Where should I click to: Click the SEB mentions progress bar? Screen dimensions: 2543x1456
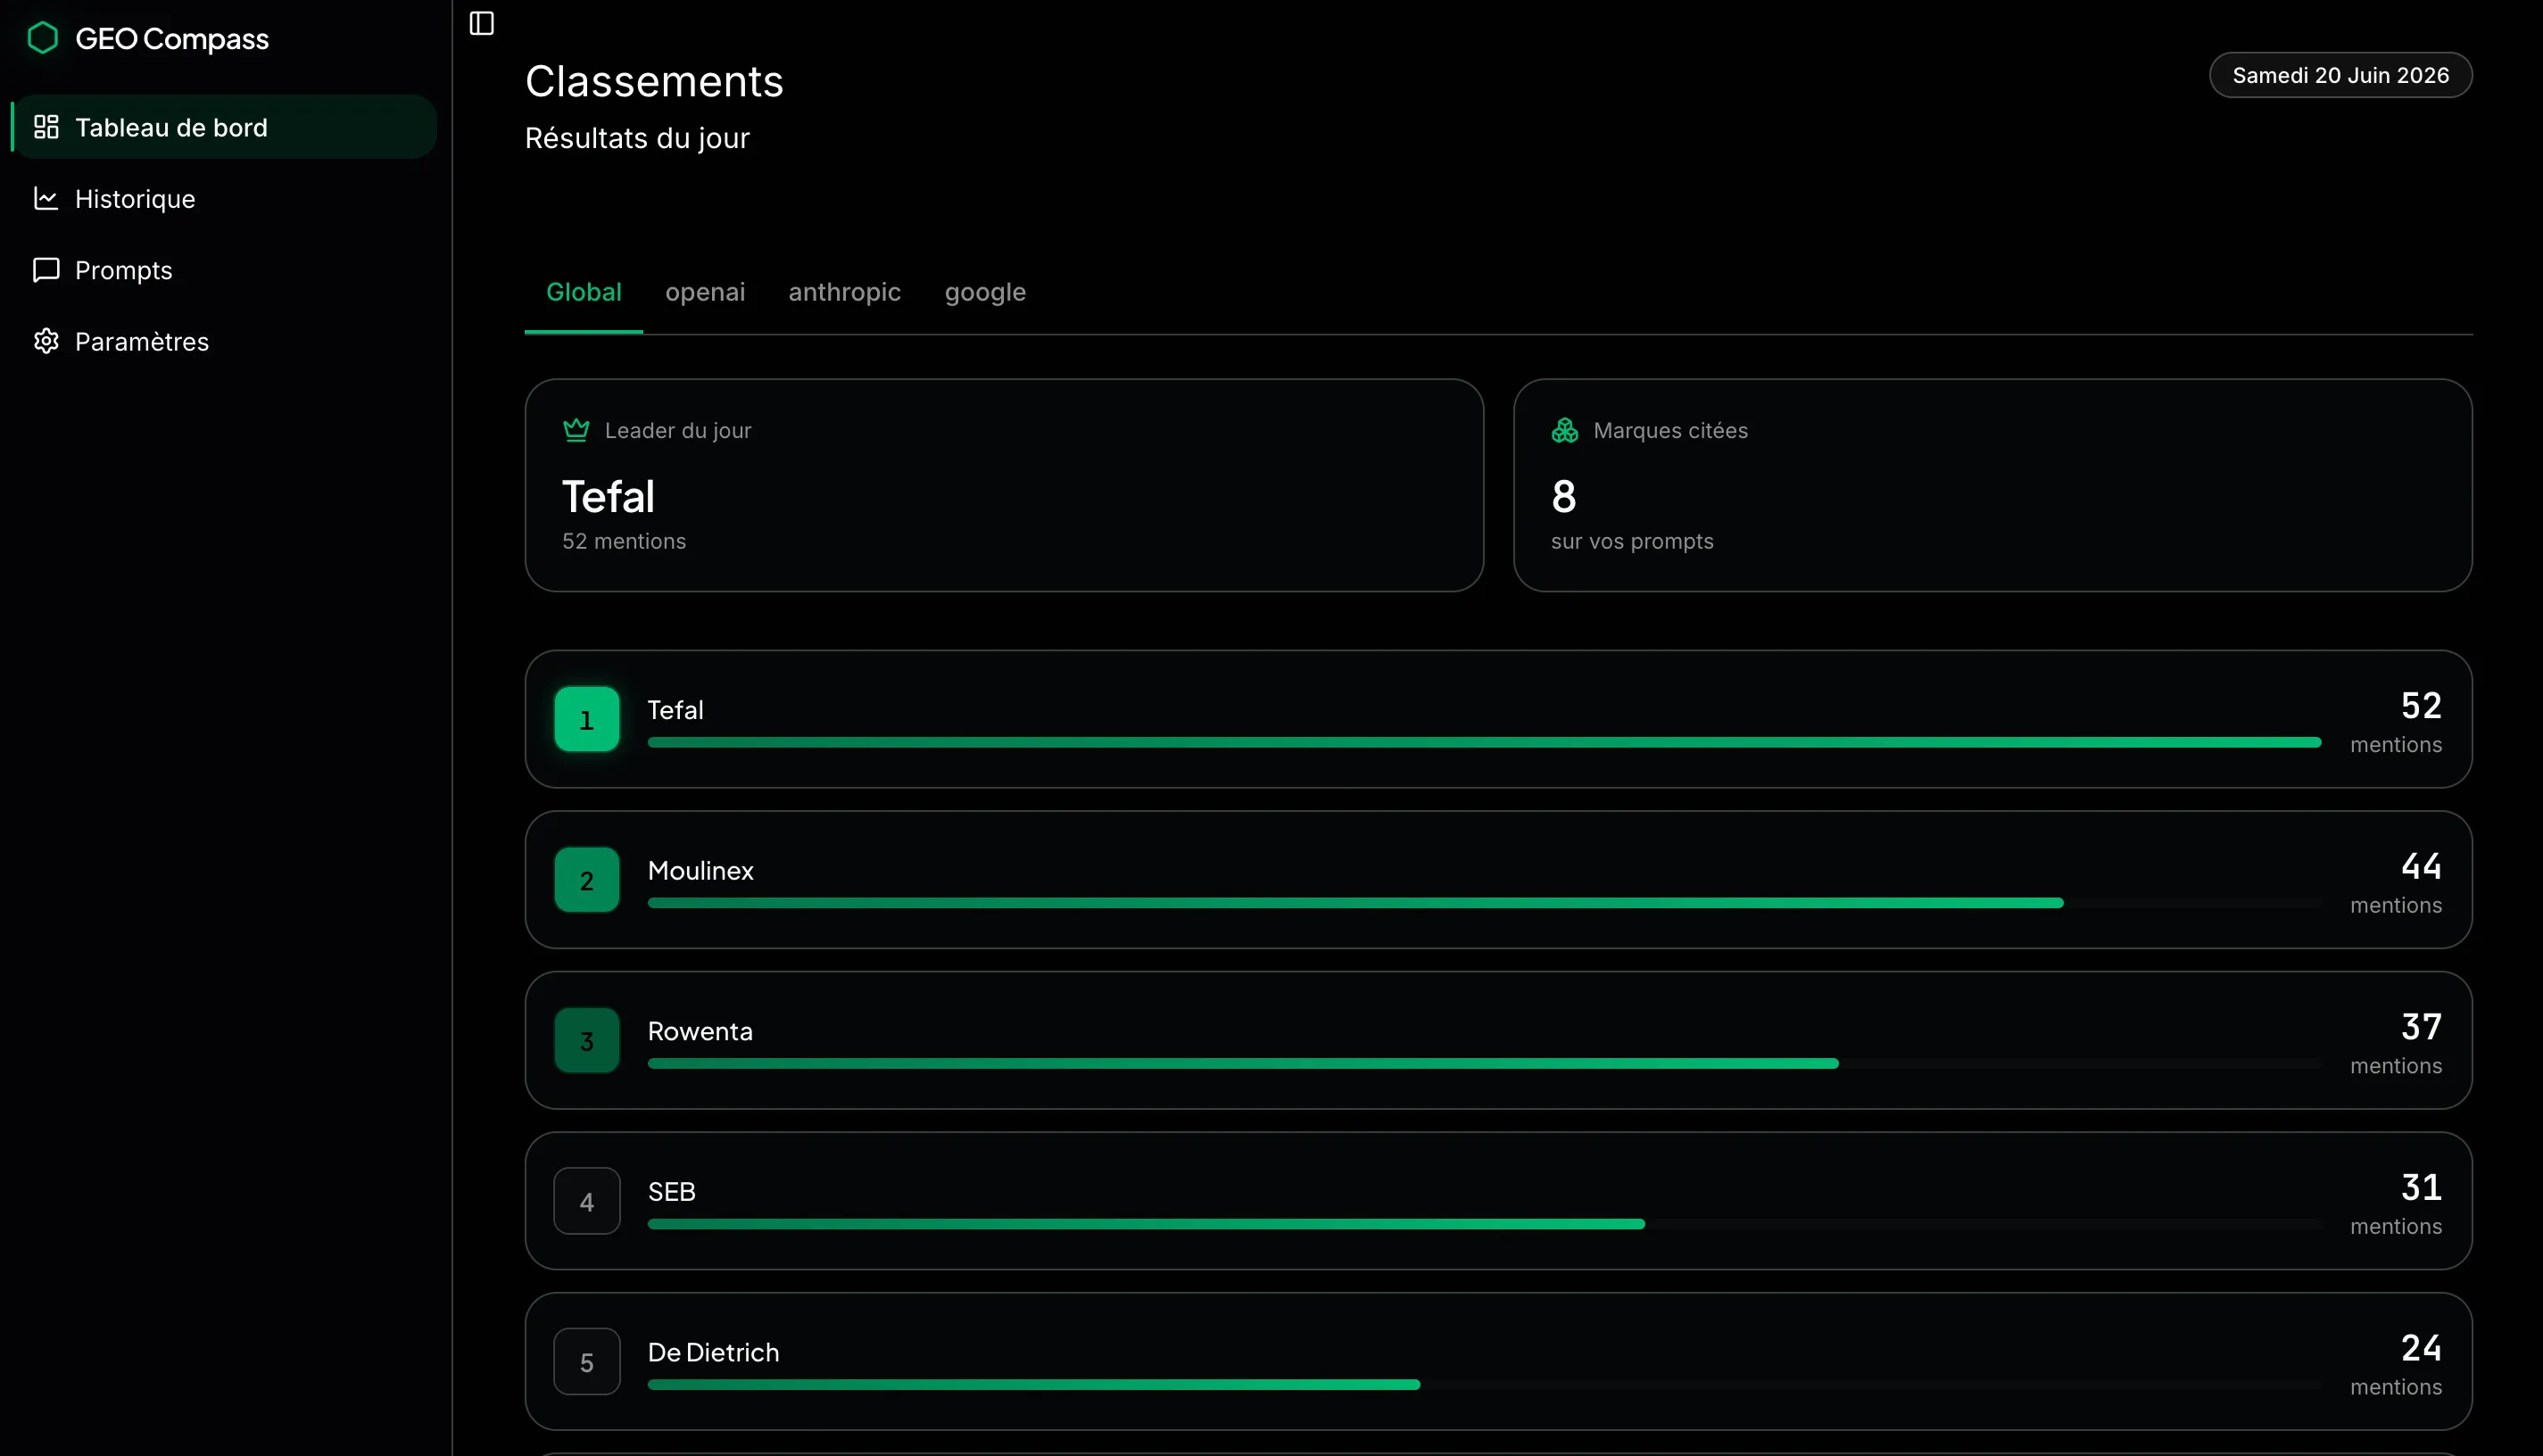pyautogui.click(x=1484, y=1224)
